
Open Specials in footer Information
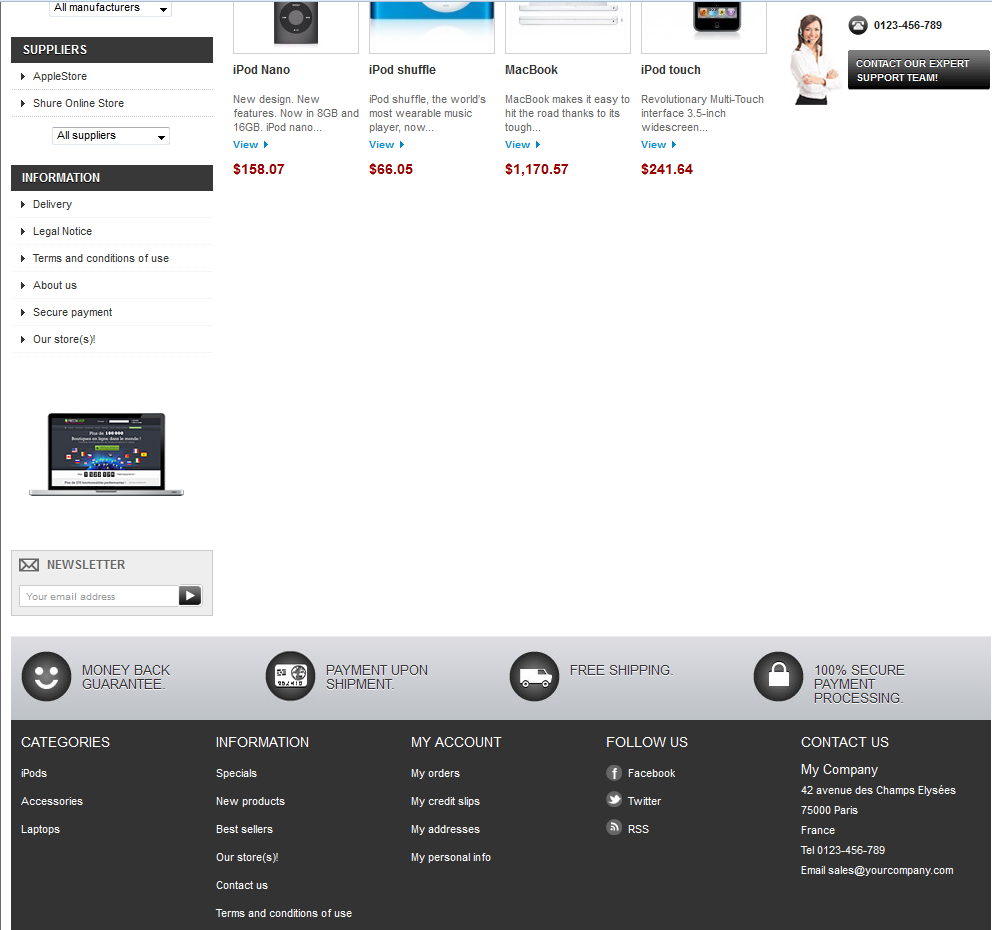pyautogui.click(x=237, y=773)
